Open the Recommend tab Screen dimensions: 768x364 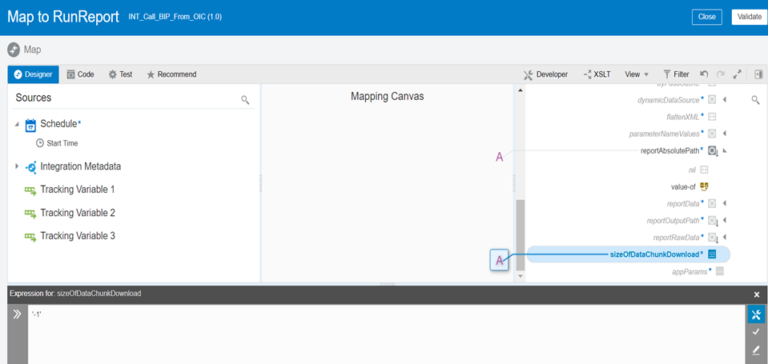click(171, 74)
